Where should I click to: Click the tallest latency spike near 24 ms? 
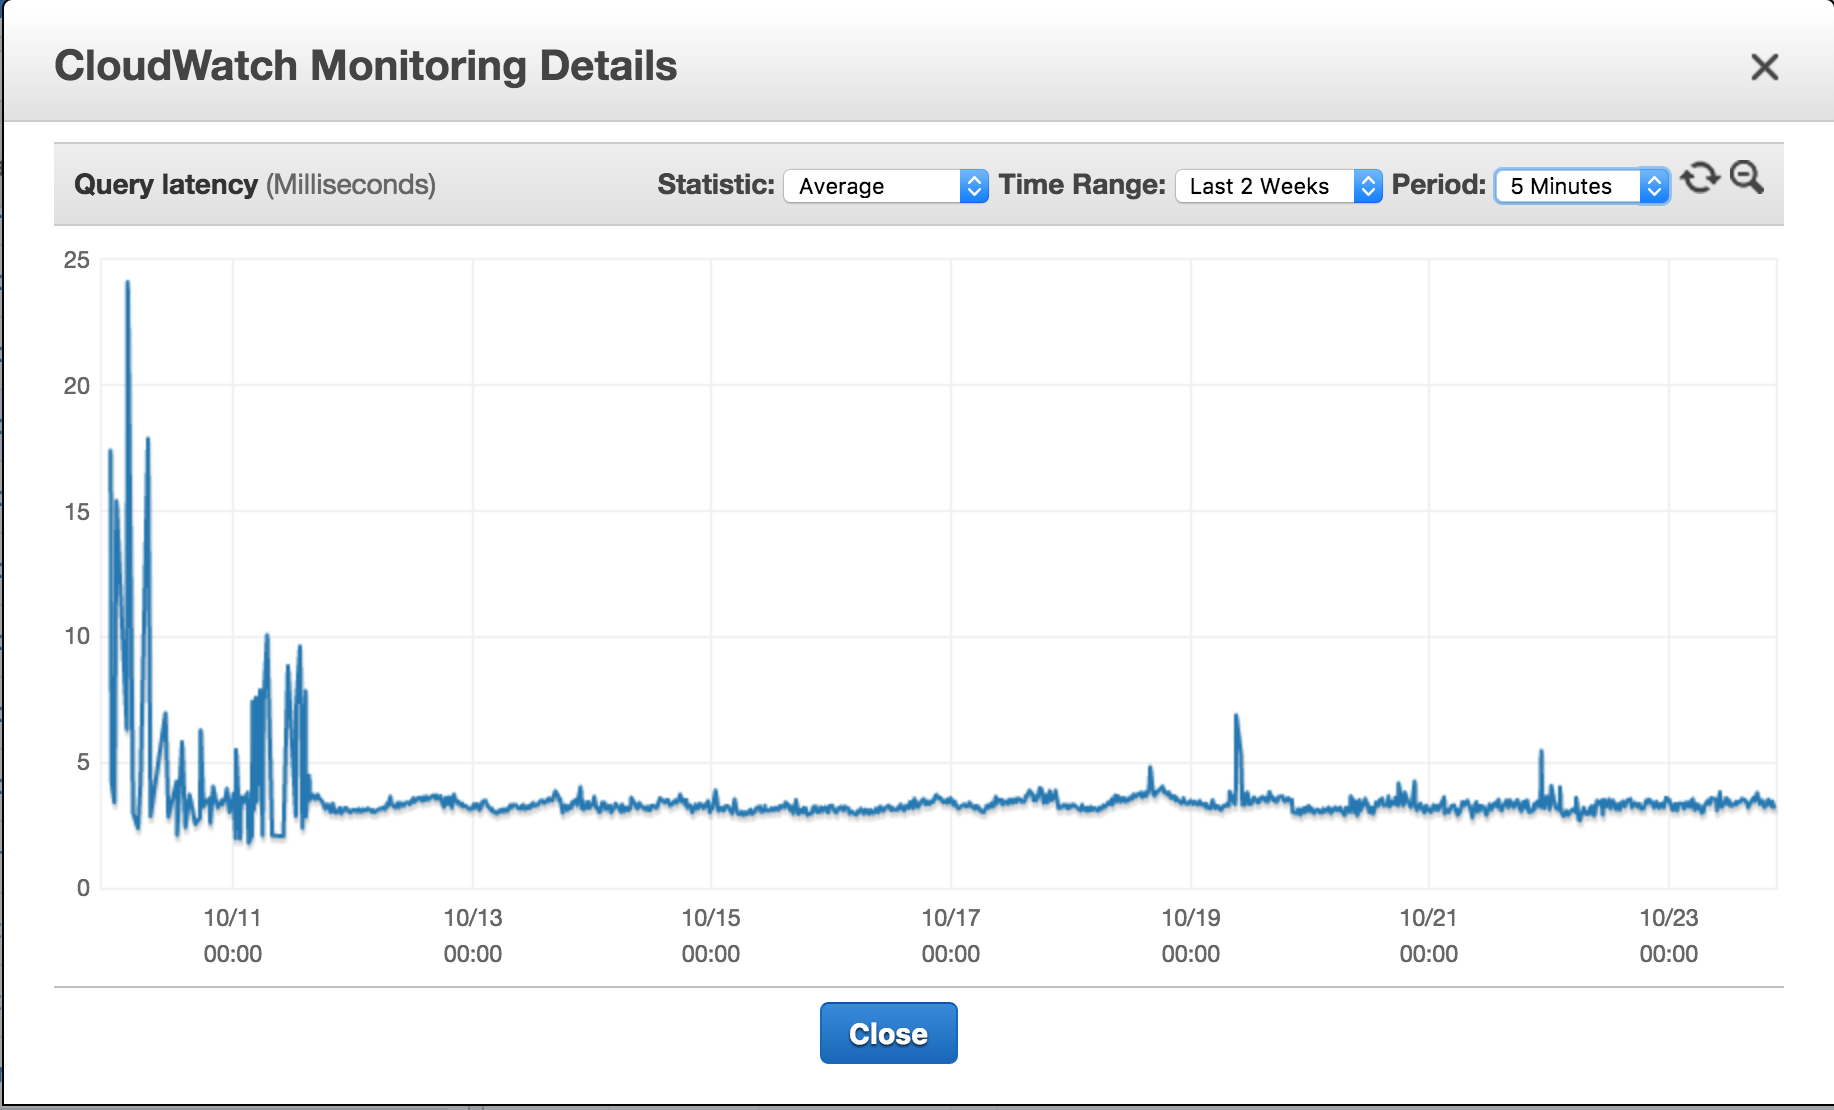(x=128, y=285)
